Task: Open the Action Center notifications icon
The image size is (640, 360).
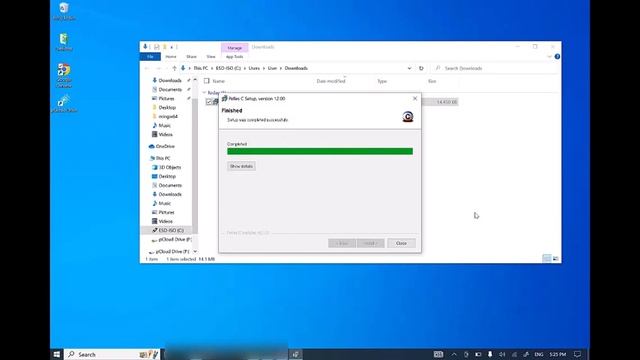Action: 577,354
